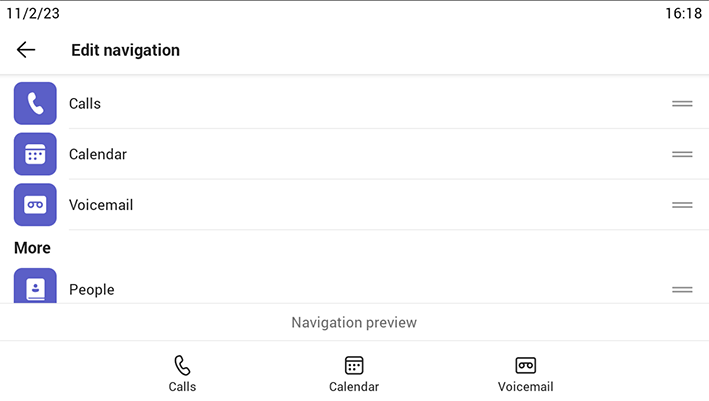
Task: Go back using the left arrow
Action: [x=26, y=50]
